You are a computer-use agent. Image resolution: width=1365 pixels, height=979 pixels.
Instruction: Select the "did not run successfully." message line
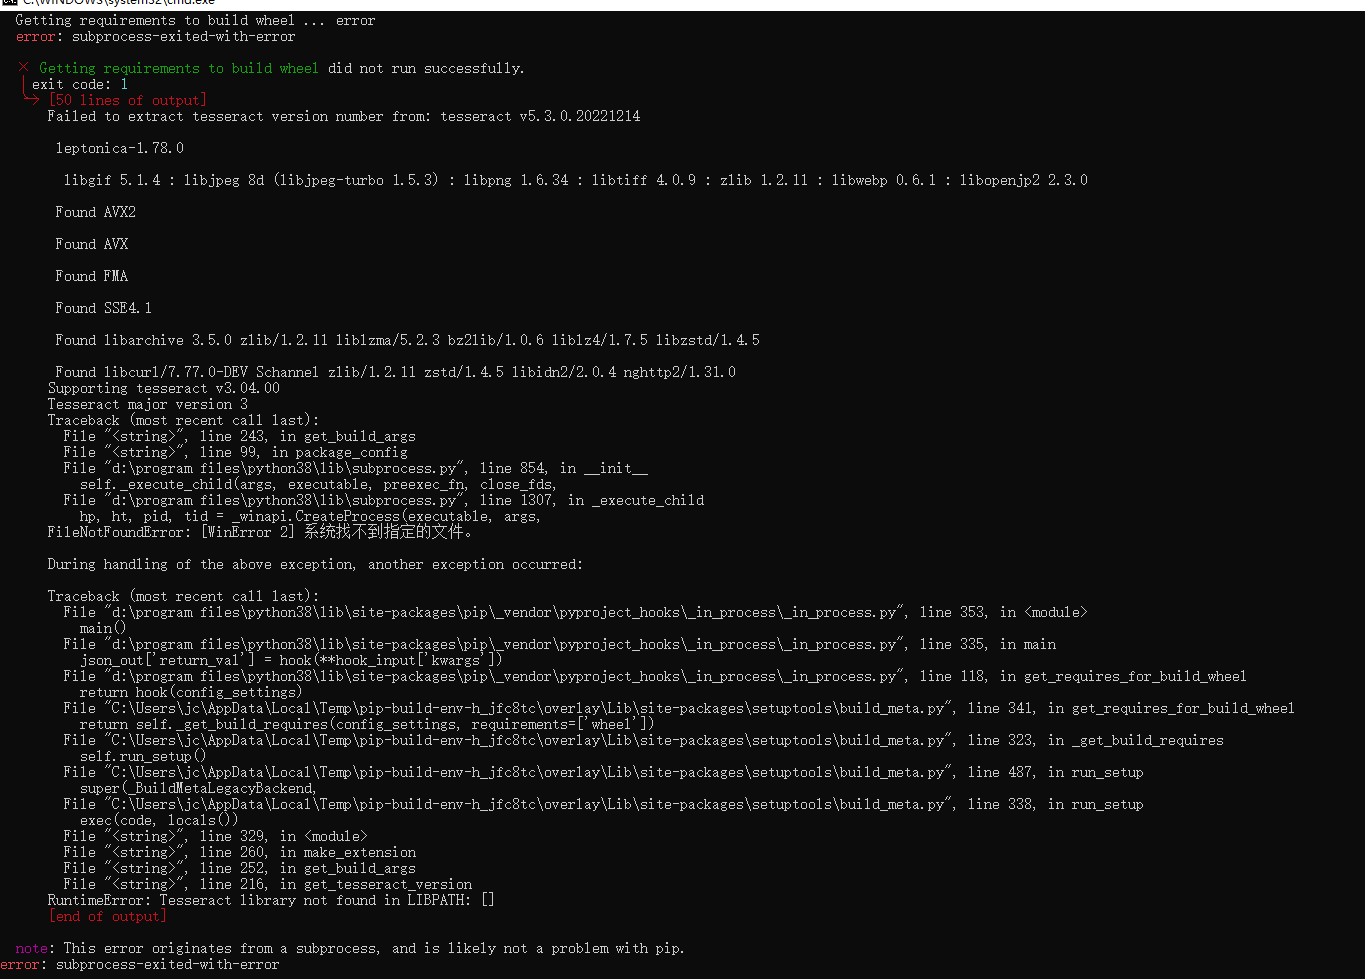click(x=271, y=68)
